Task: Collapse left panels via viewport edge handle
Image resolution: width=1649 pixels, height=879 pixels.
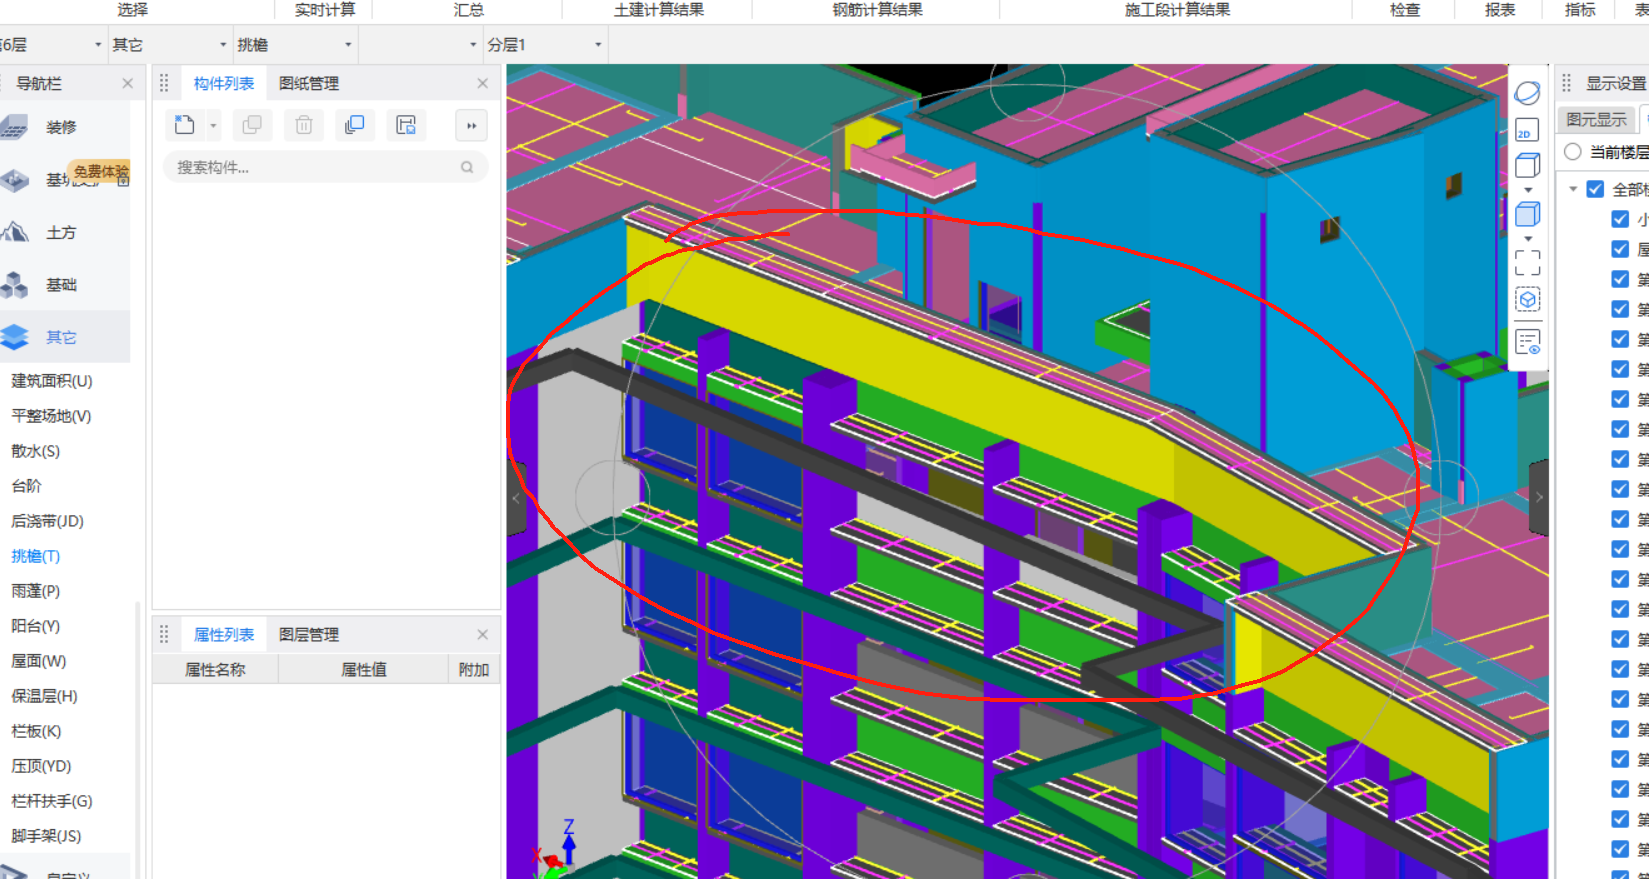Action: click(516, 497)
